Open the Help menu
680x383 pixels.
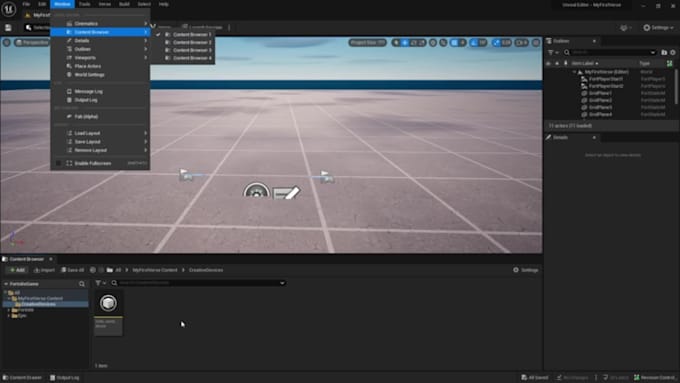(163, 4)
